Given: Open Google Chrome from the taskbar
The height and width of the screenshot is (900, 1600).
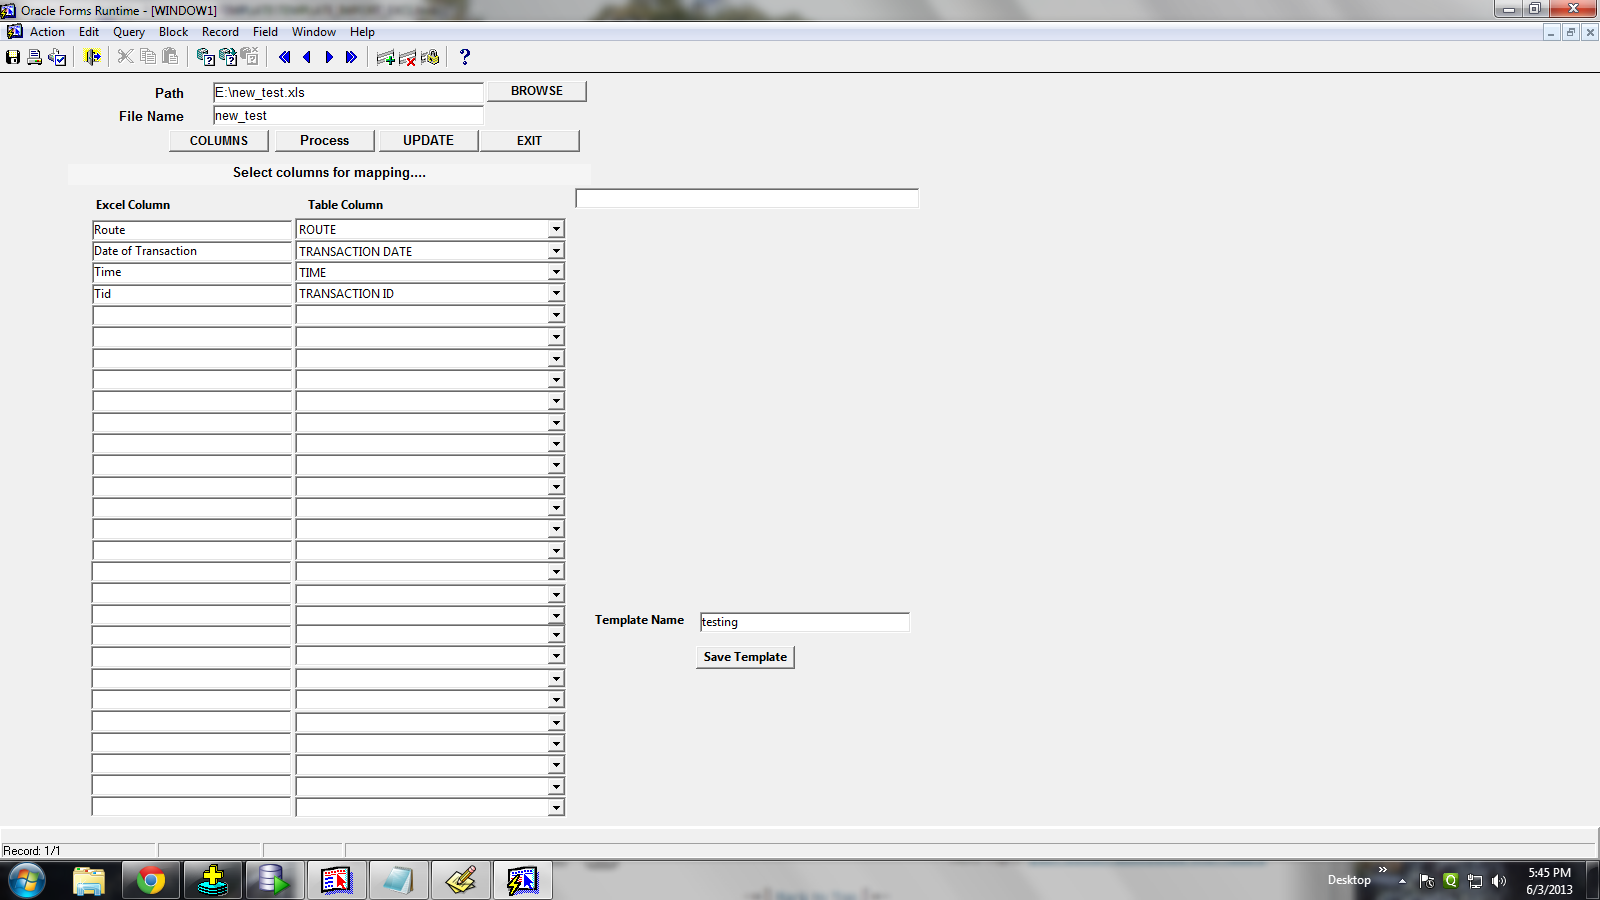Looking at the screenshot, I should [x=151, y=880].
